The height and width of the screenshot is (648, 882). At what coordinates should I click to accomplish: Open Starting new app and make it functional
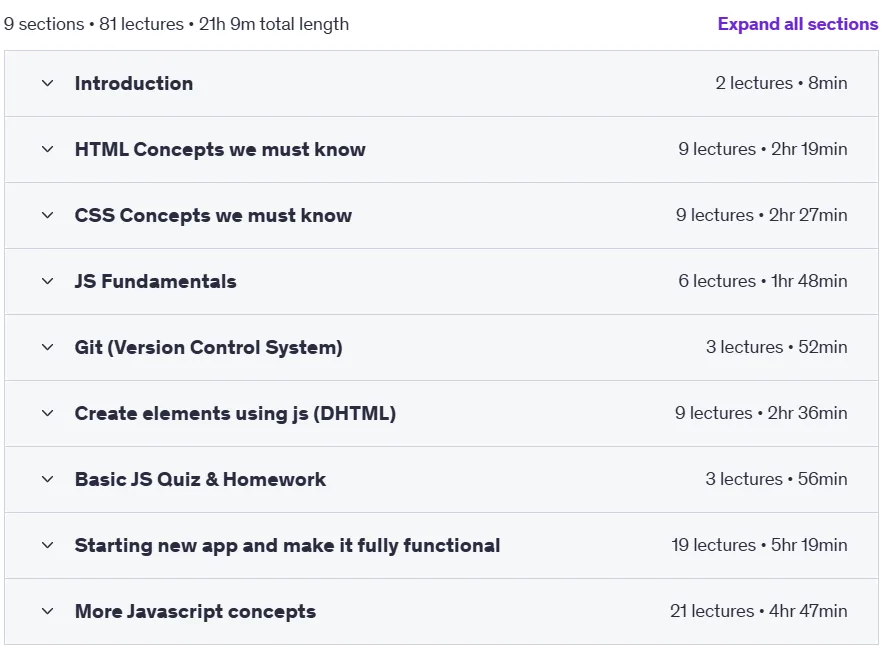(287, 546)
